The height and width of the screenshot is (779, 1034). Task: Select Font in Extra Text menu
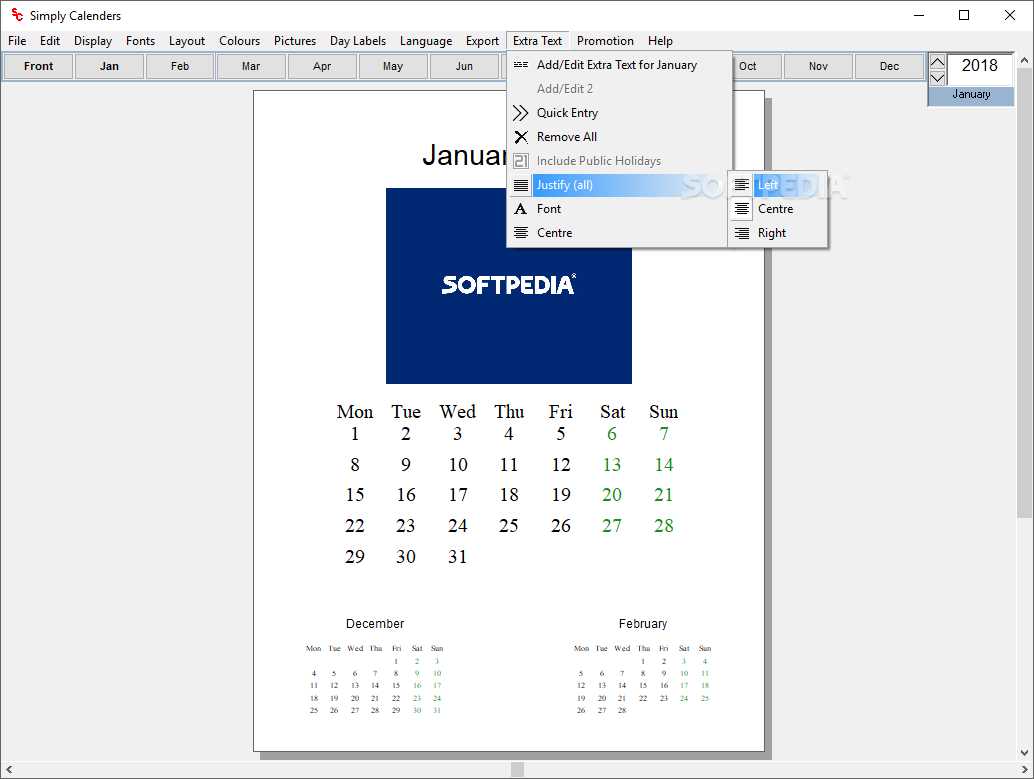click(x=620, y=209)
